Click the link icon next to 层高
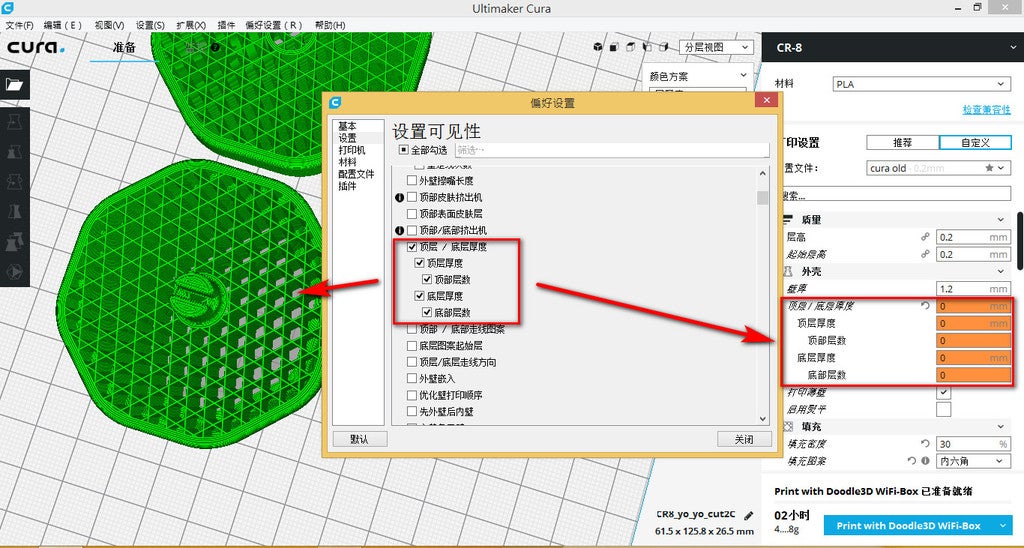Image resolution: width=1024 pixels, height=548 pixels. point(925,237)
